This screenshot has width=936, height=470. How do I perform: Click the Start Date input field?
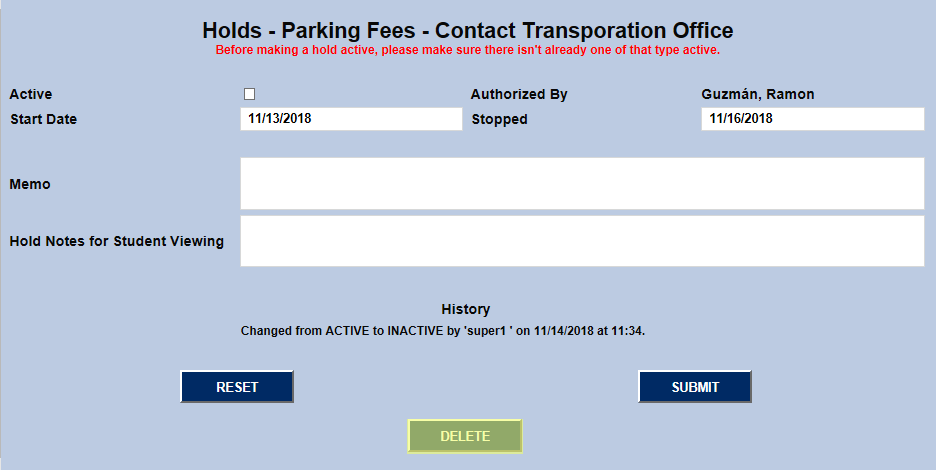pyautogui.click(x=351, y=119)
